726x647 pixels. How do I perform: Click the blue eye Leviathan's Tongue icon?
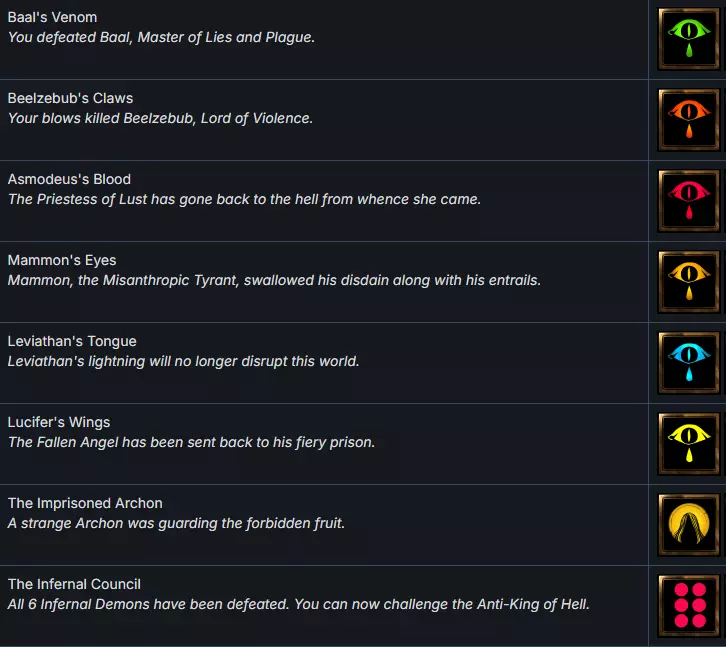tap(689, 363)
